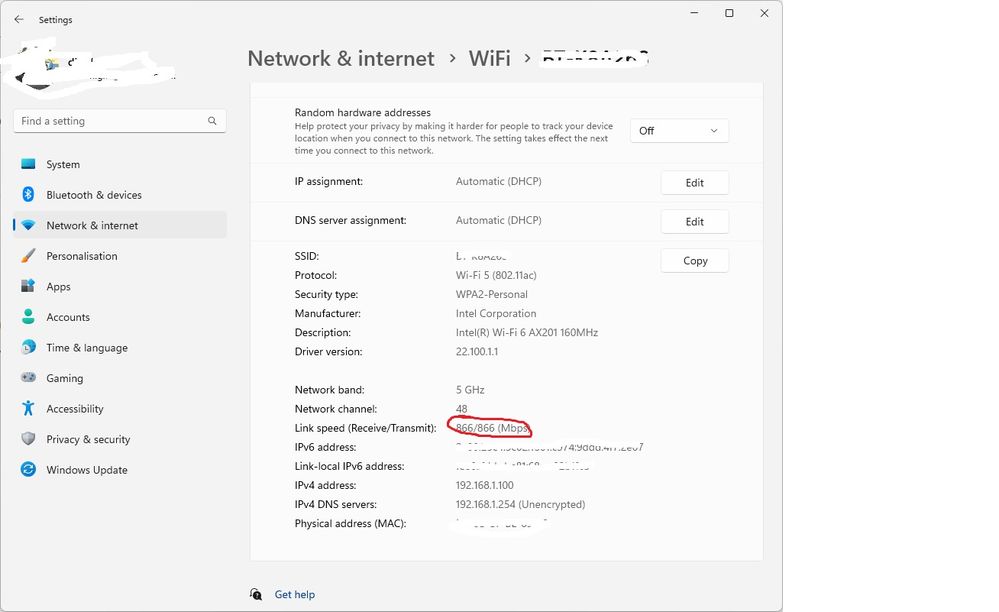Open Time & language settings
Screen dimensions: 999x612
[86, 348]
